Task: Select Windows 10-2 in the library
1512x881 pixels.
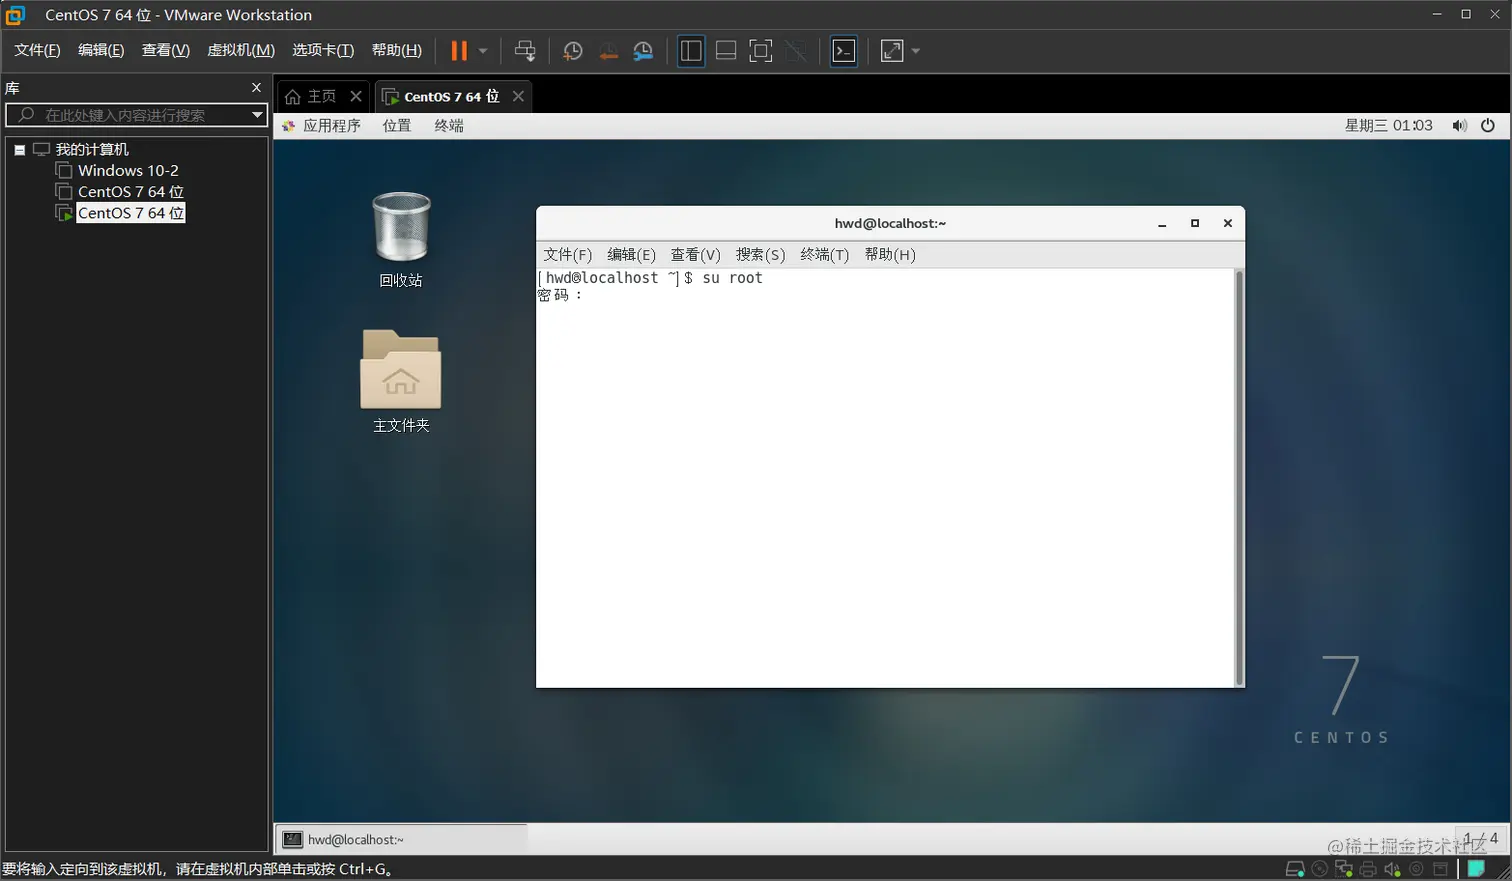Action: tap(128, 170)
